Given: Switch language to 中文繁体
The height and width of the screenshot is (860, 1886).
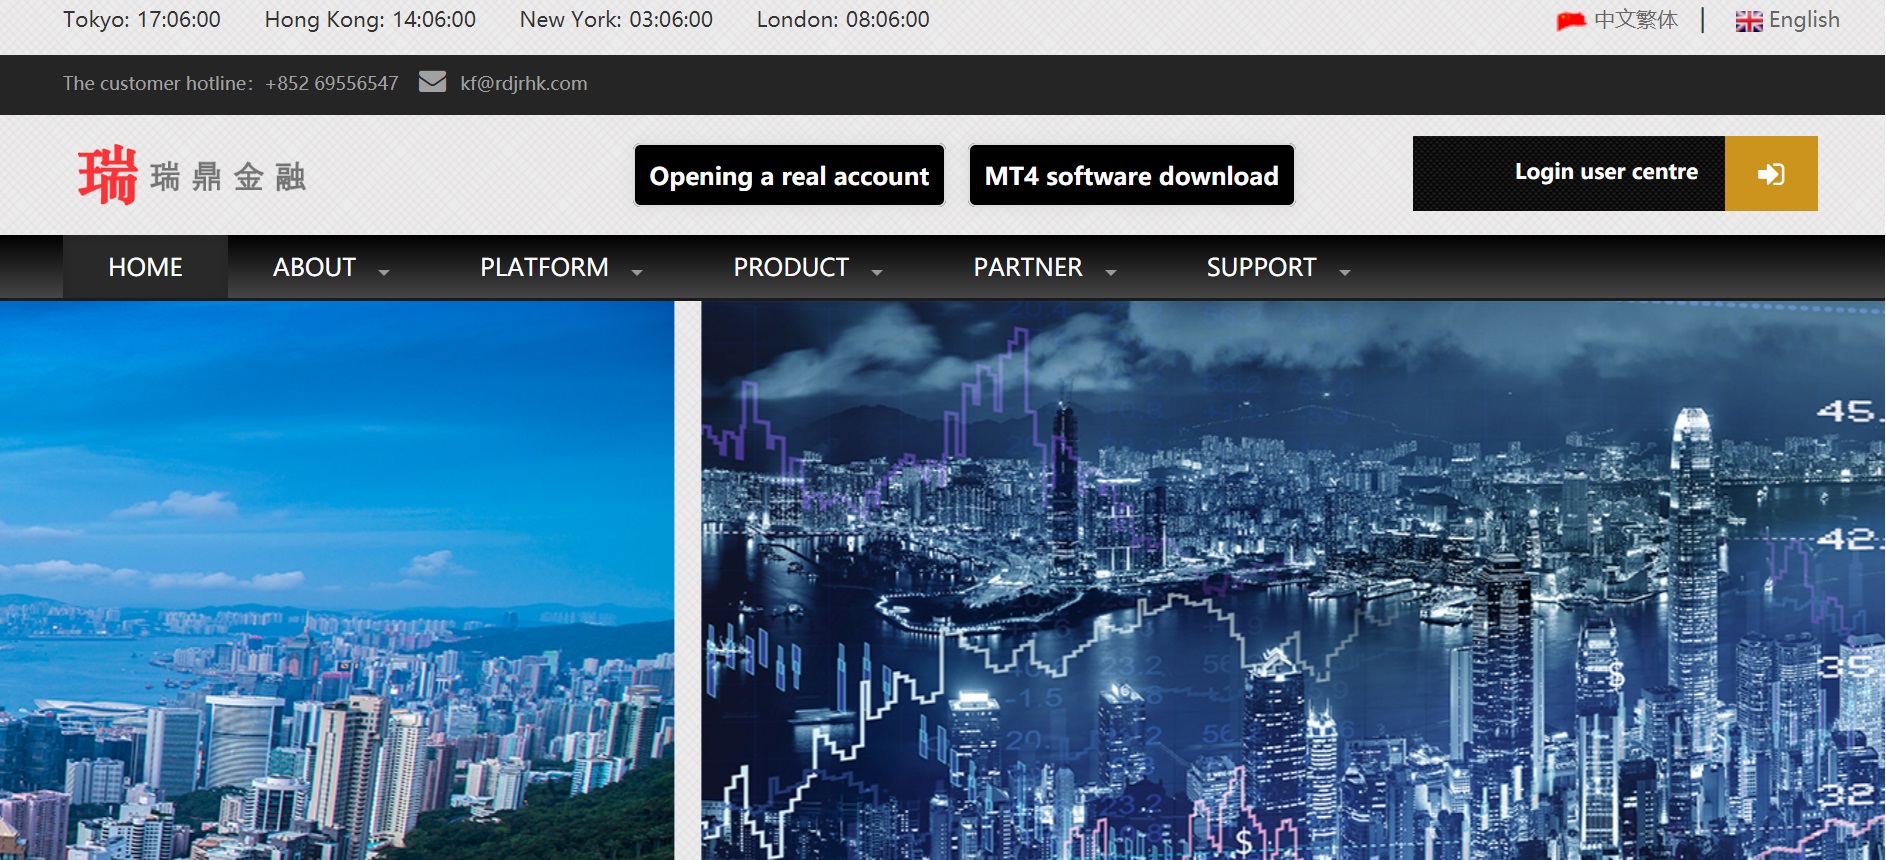Looking at the screenshot, I should point(1635,20).
